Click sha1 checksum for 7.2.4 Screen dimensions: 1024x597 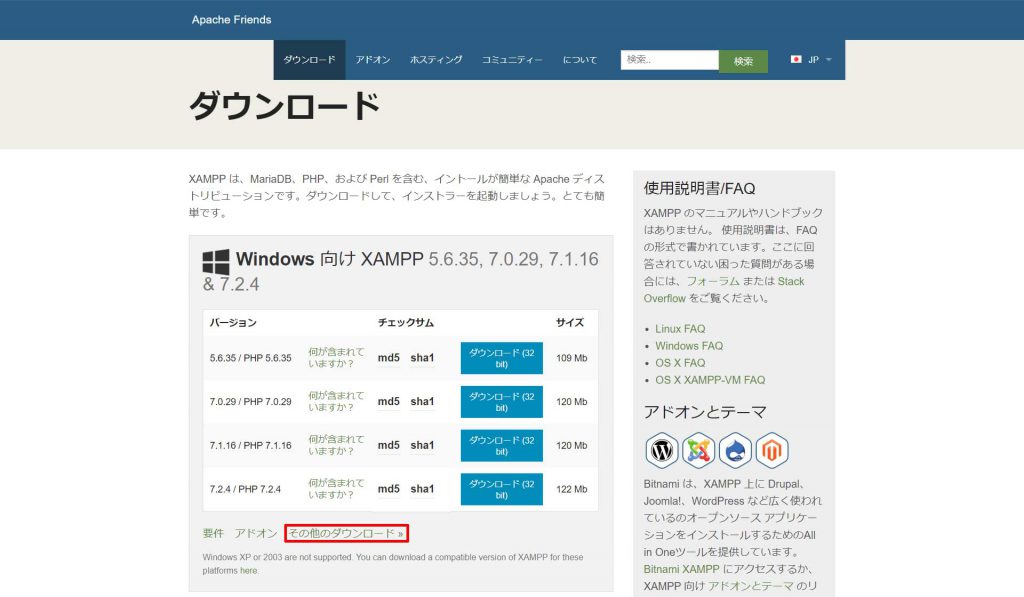point(422,489)
